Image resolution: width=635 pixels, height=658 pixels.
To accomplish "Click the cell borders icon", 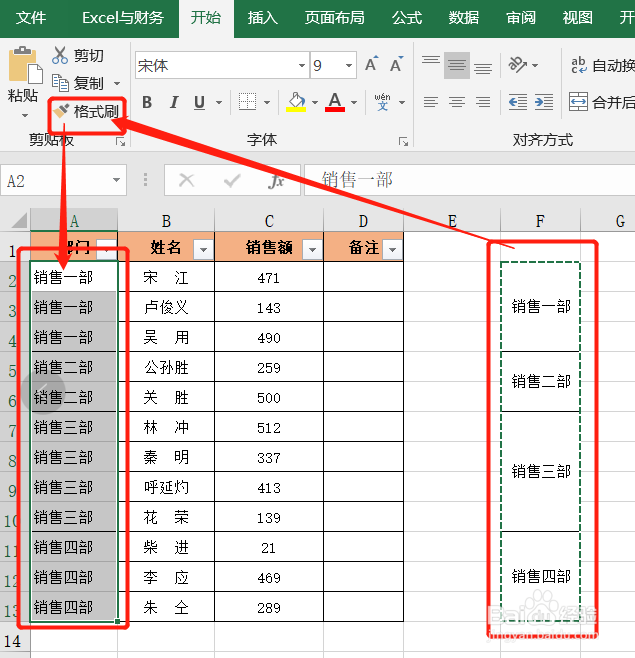I will coord(247,102).
